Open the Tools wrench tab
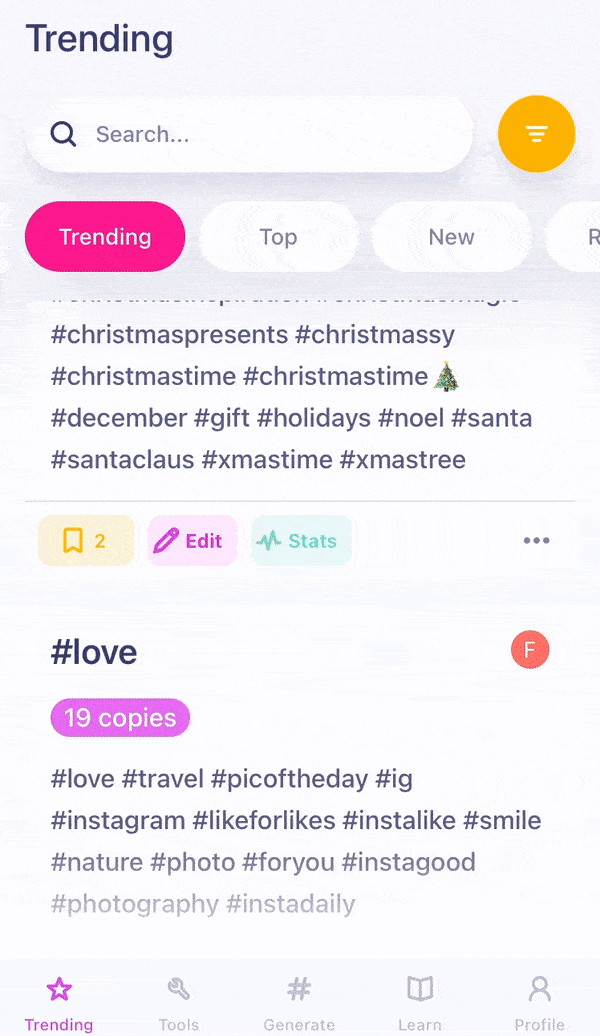This screenshot has width=600, height=1036. [179, 999]
